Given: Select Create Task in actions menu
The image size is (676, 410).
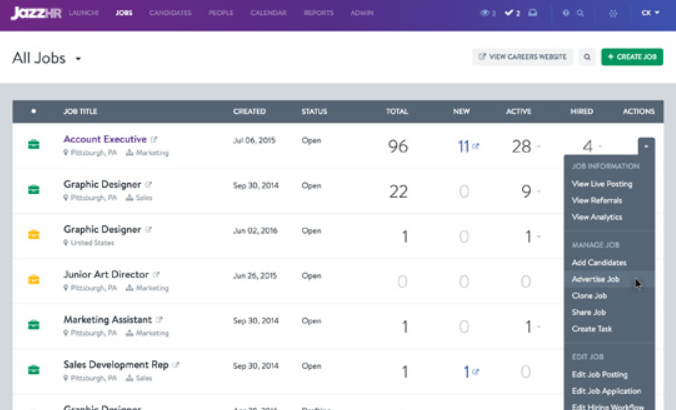Looking at the screenshot, I should point(592,329).
